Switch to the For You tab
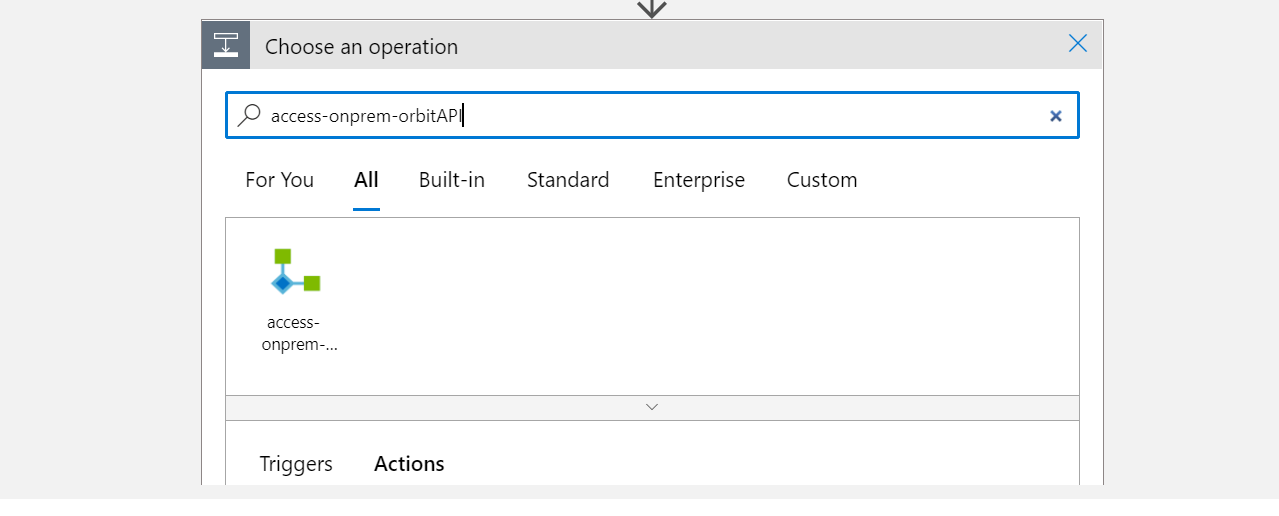 click(x=279, y=180)
